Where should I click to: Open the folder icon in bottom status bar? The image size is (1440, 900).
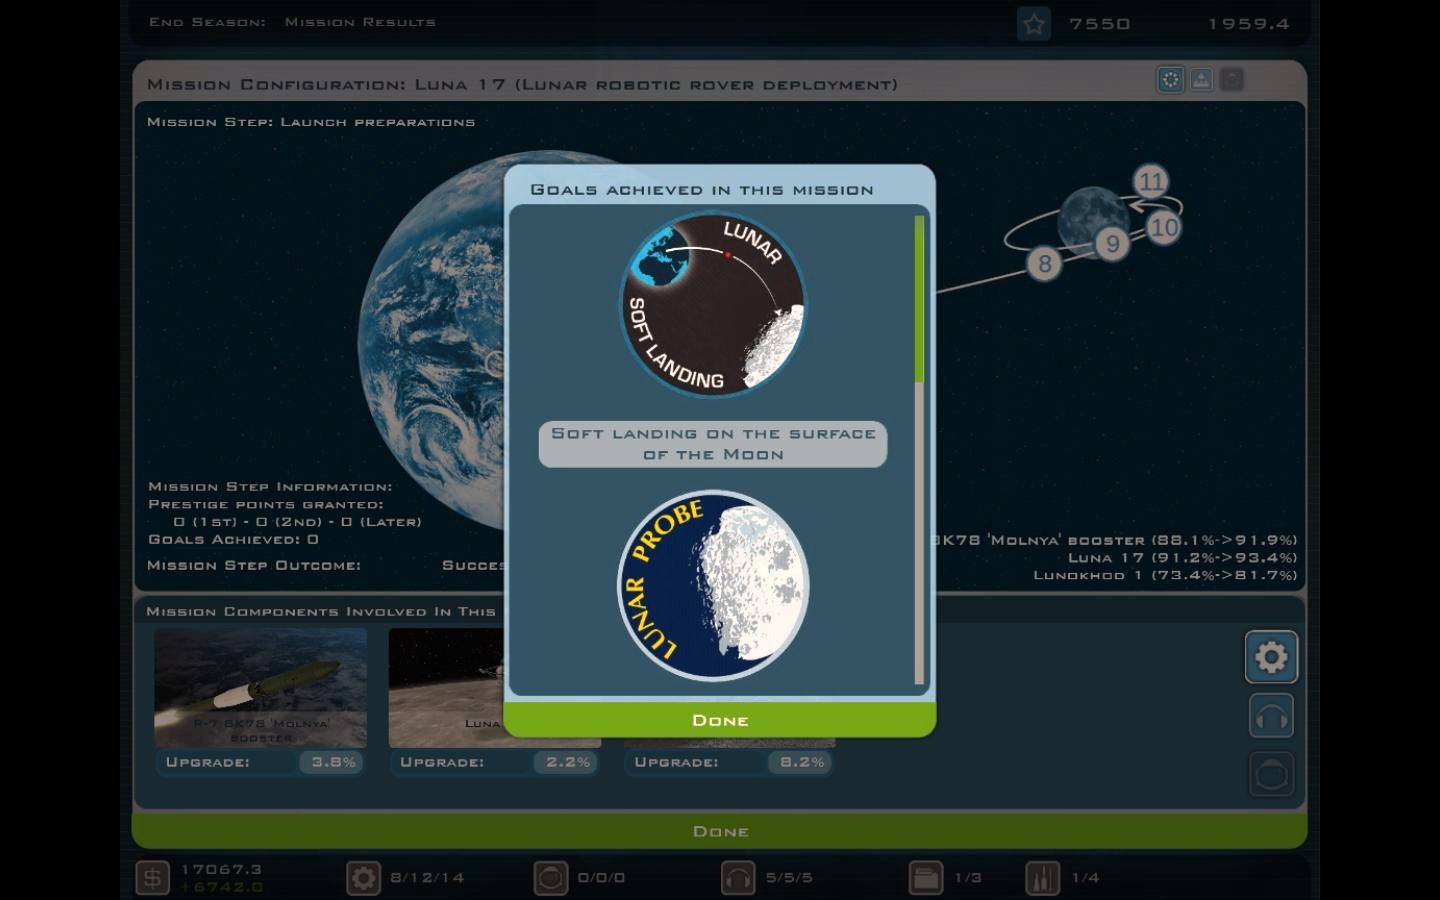(925, 878)
